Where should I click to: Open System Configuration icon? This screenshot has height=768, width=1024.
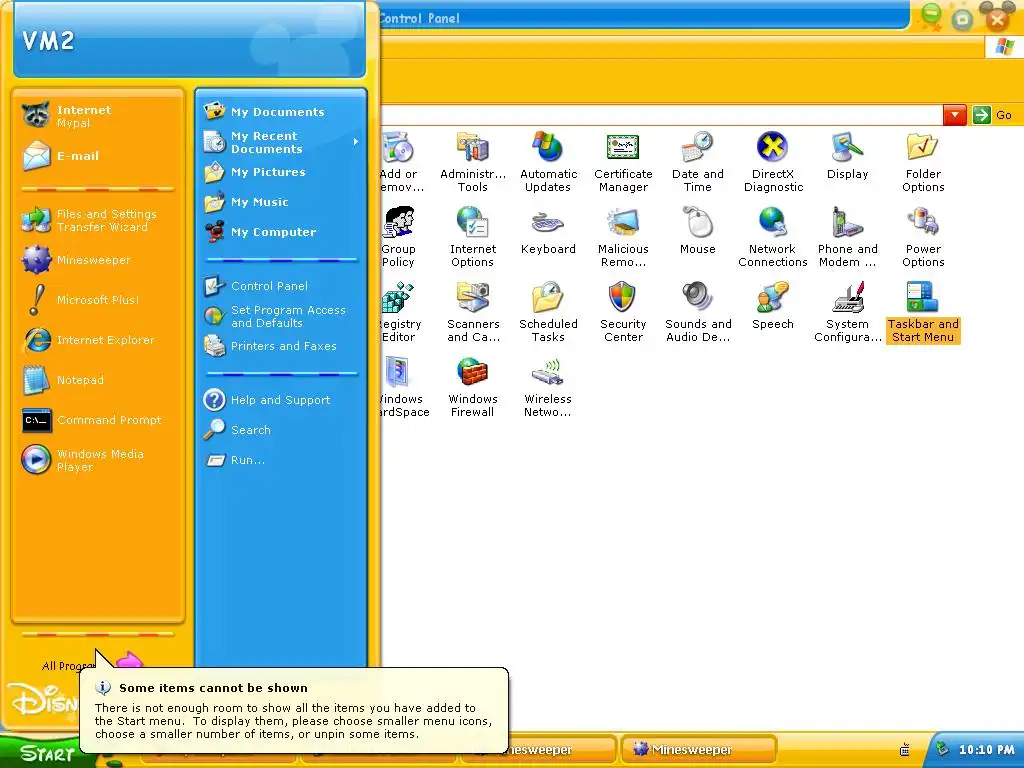pyautogui.click(x=848, y=312)
